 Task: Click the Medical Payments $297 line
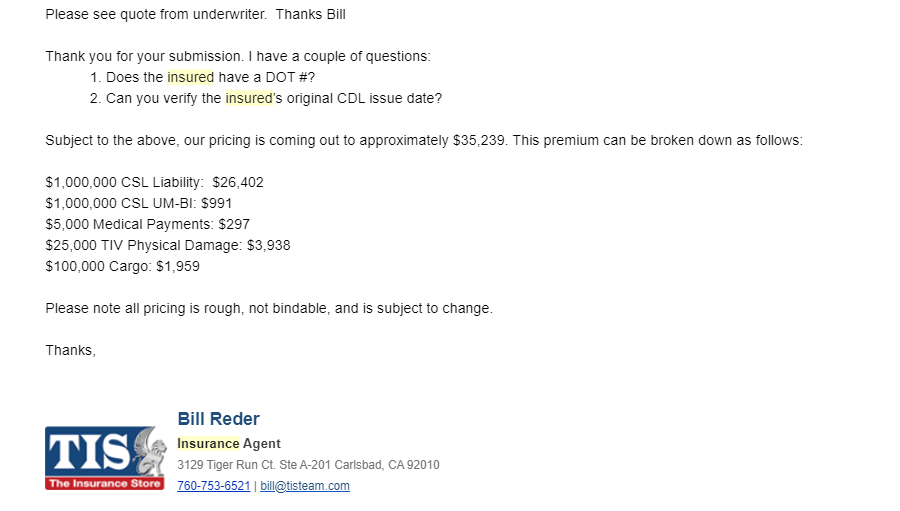[x=148, y=224]
